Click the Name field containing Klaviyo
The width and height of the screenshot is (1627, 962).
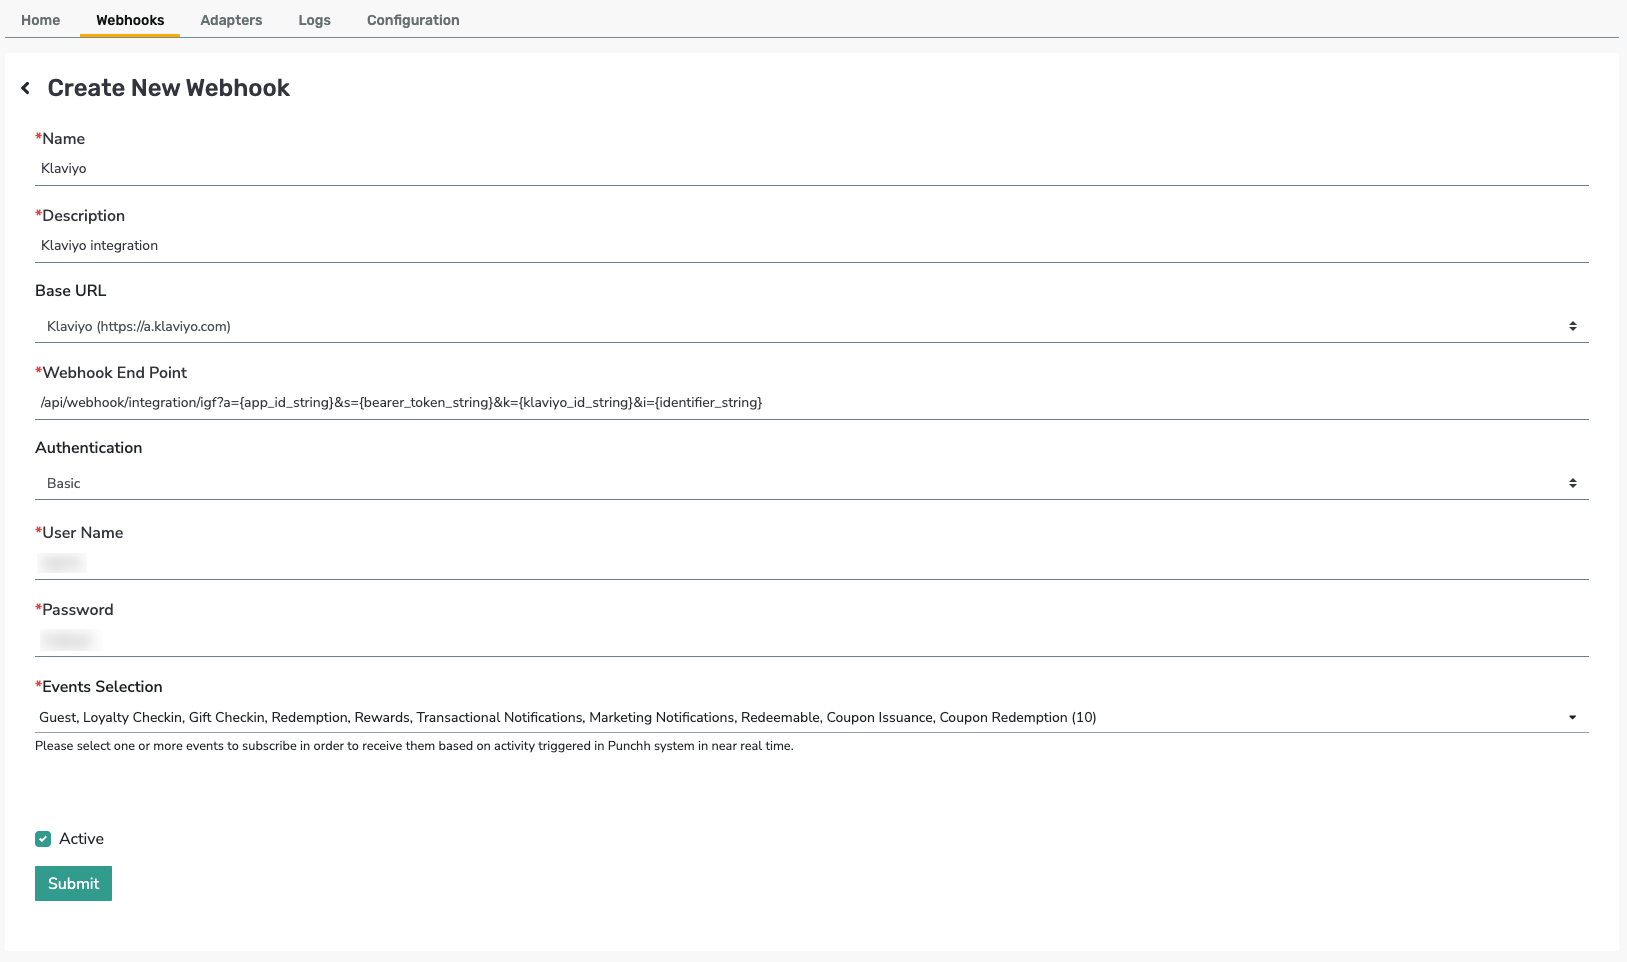[812, 169]
